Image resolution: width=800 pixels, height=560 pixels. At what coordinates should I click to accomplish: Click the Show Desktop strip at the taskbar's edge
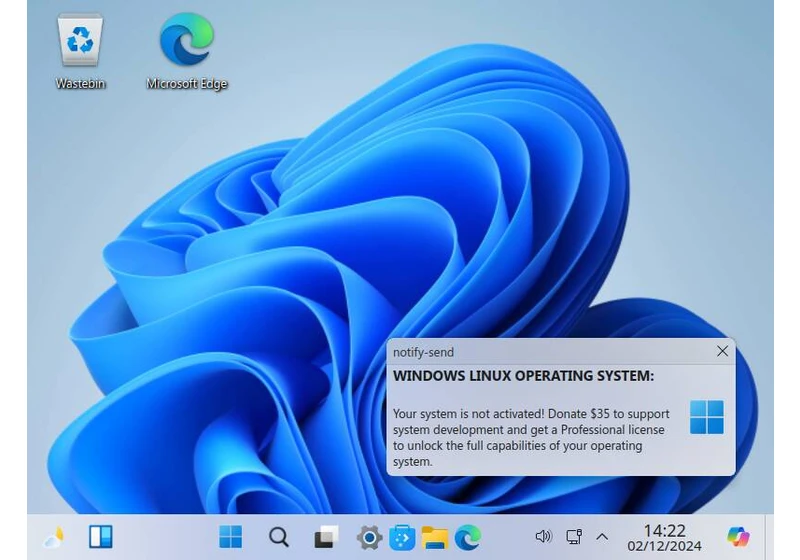[x=769, y=537]
